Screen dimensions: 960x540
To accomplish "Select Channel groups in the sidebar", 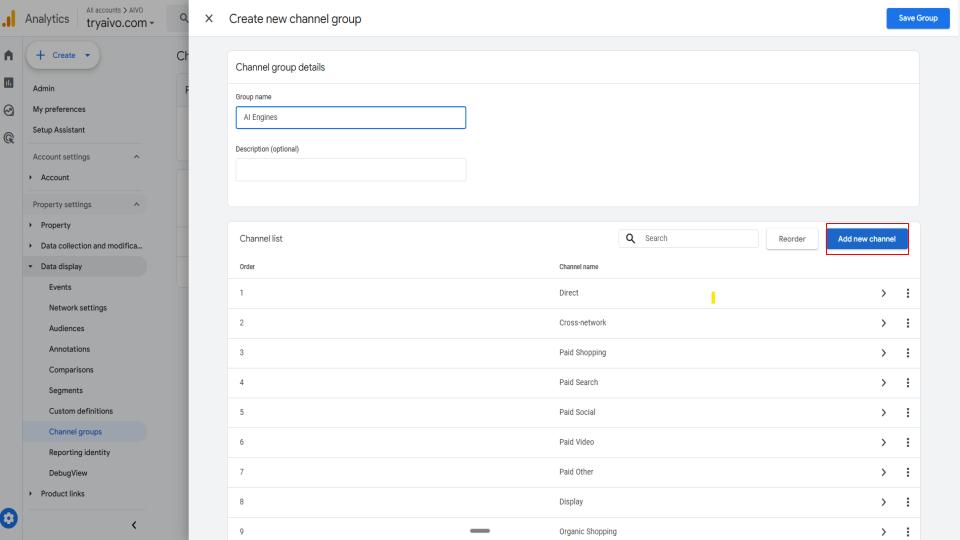I will point(75,432).
